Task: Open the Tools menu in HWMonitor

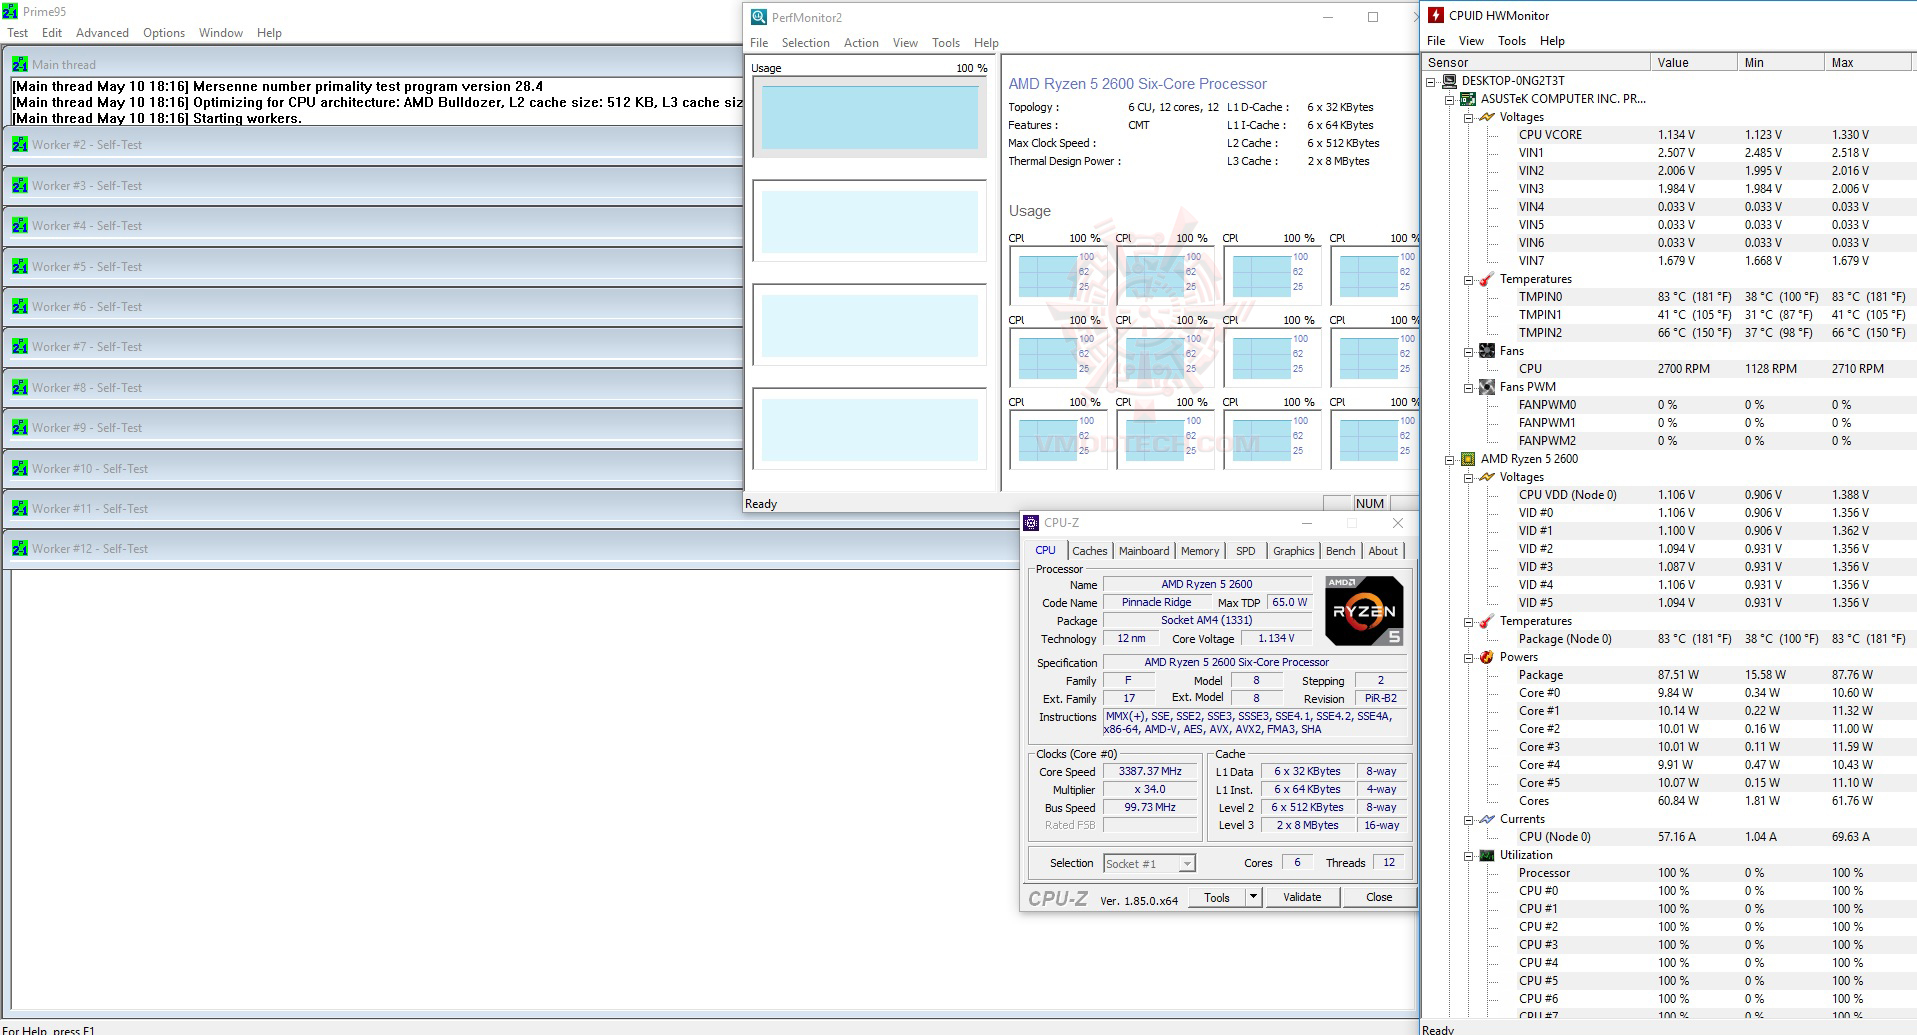Action: click(1512, 41)
